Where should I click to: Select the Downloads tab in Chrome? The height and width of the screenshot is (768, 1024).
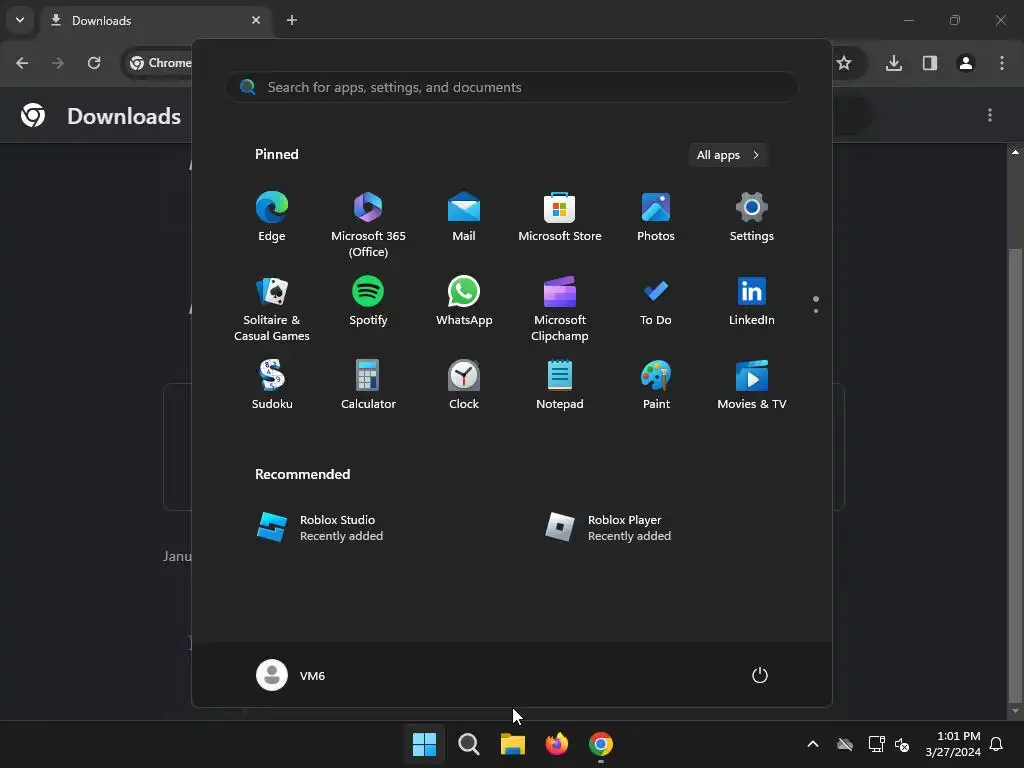157,20
